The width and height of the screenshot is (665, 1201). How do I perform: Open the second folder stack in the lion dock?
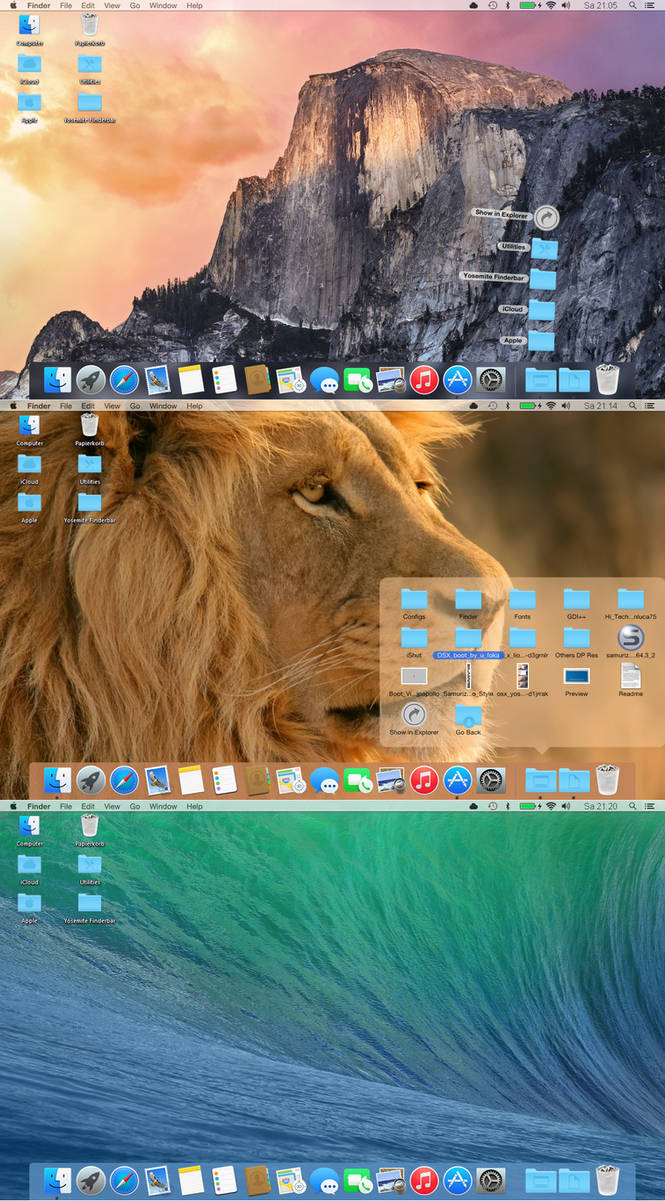click(x=574, y=780)
